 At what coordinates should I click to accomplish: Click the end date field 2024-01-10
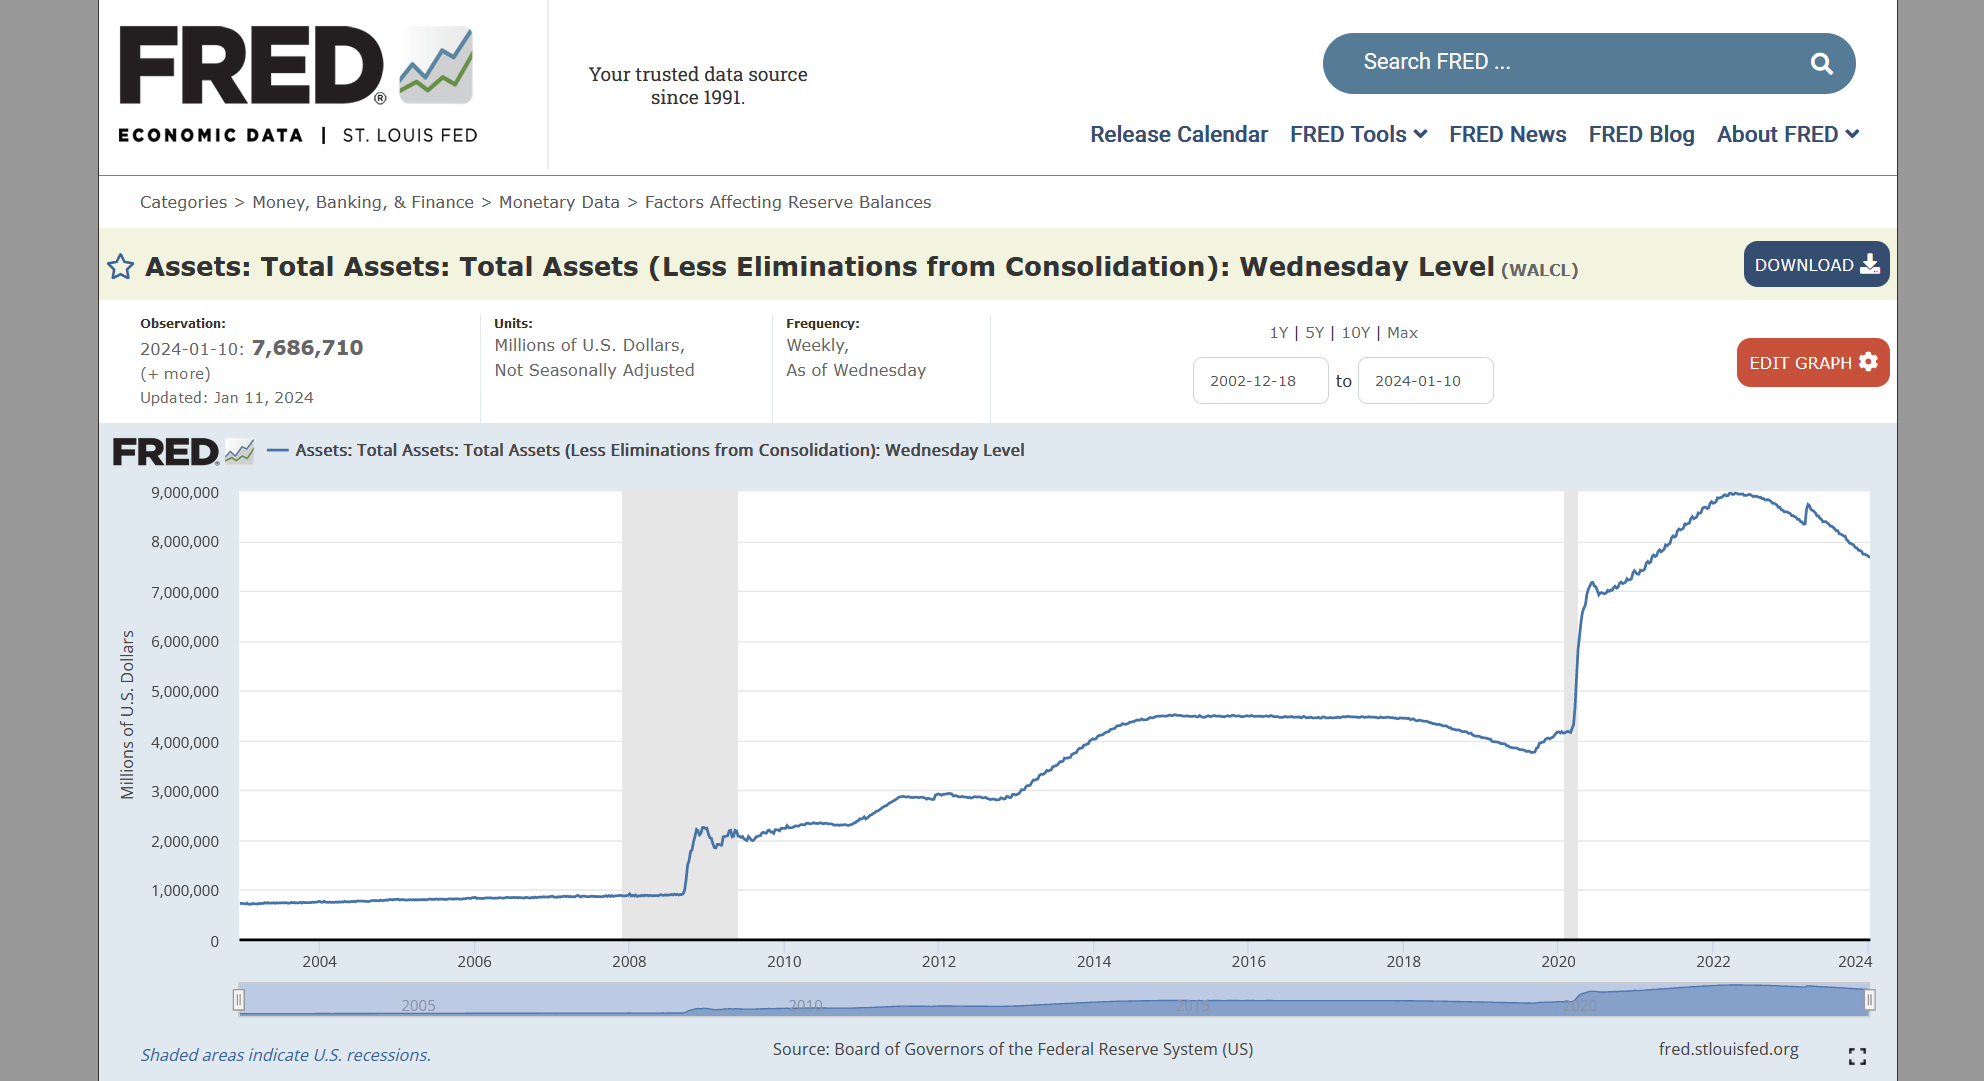click(1425, 381)
